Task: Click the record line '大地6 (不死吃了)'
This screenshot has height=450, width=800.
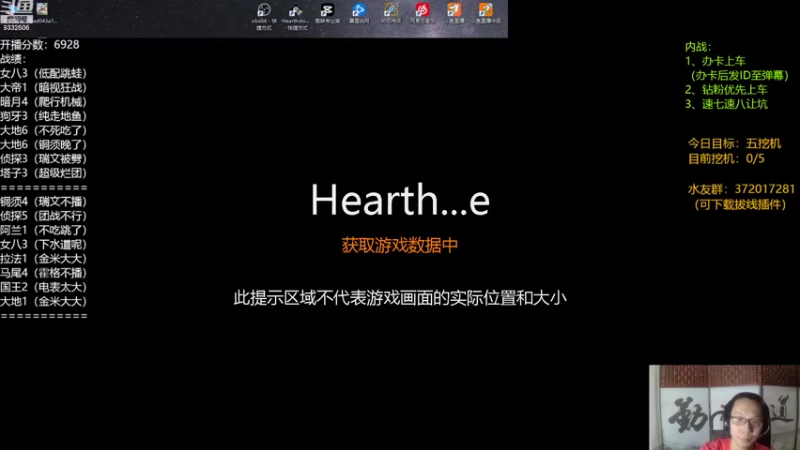Action: click(43, 131)
